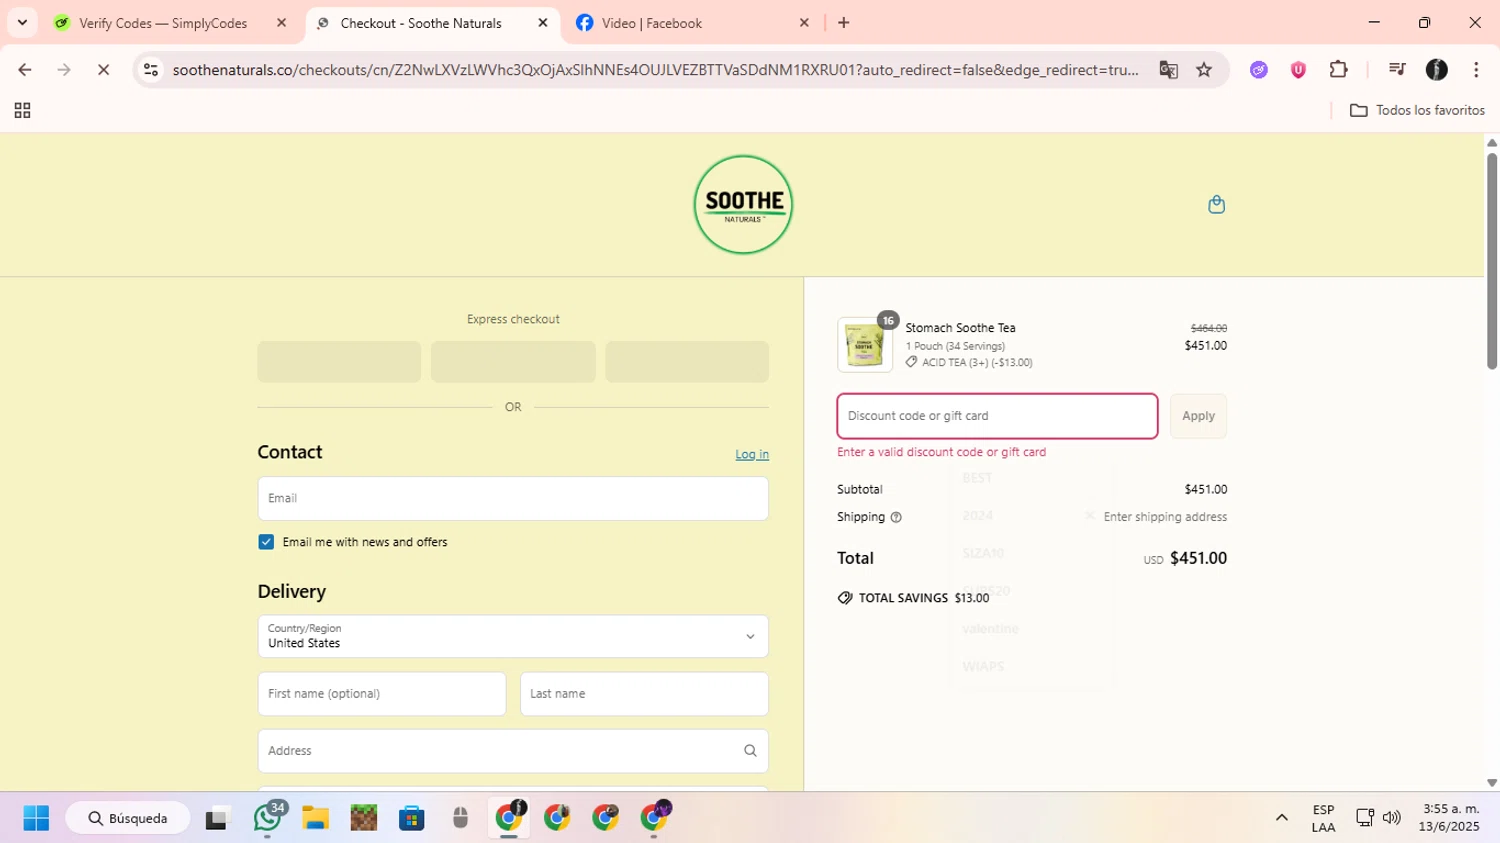Click the Stomach Soothe Tea product thumbnail
Image resolution: width=1500 pixels, height=843 pixels.
(865, 345)
